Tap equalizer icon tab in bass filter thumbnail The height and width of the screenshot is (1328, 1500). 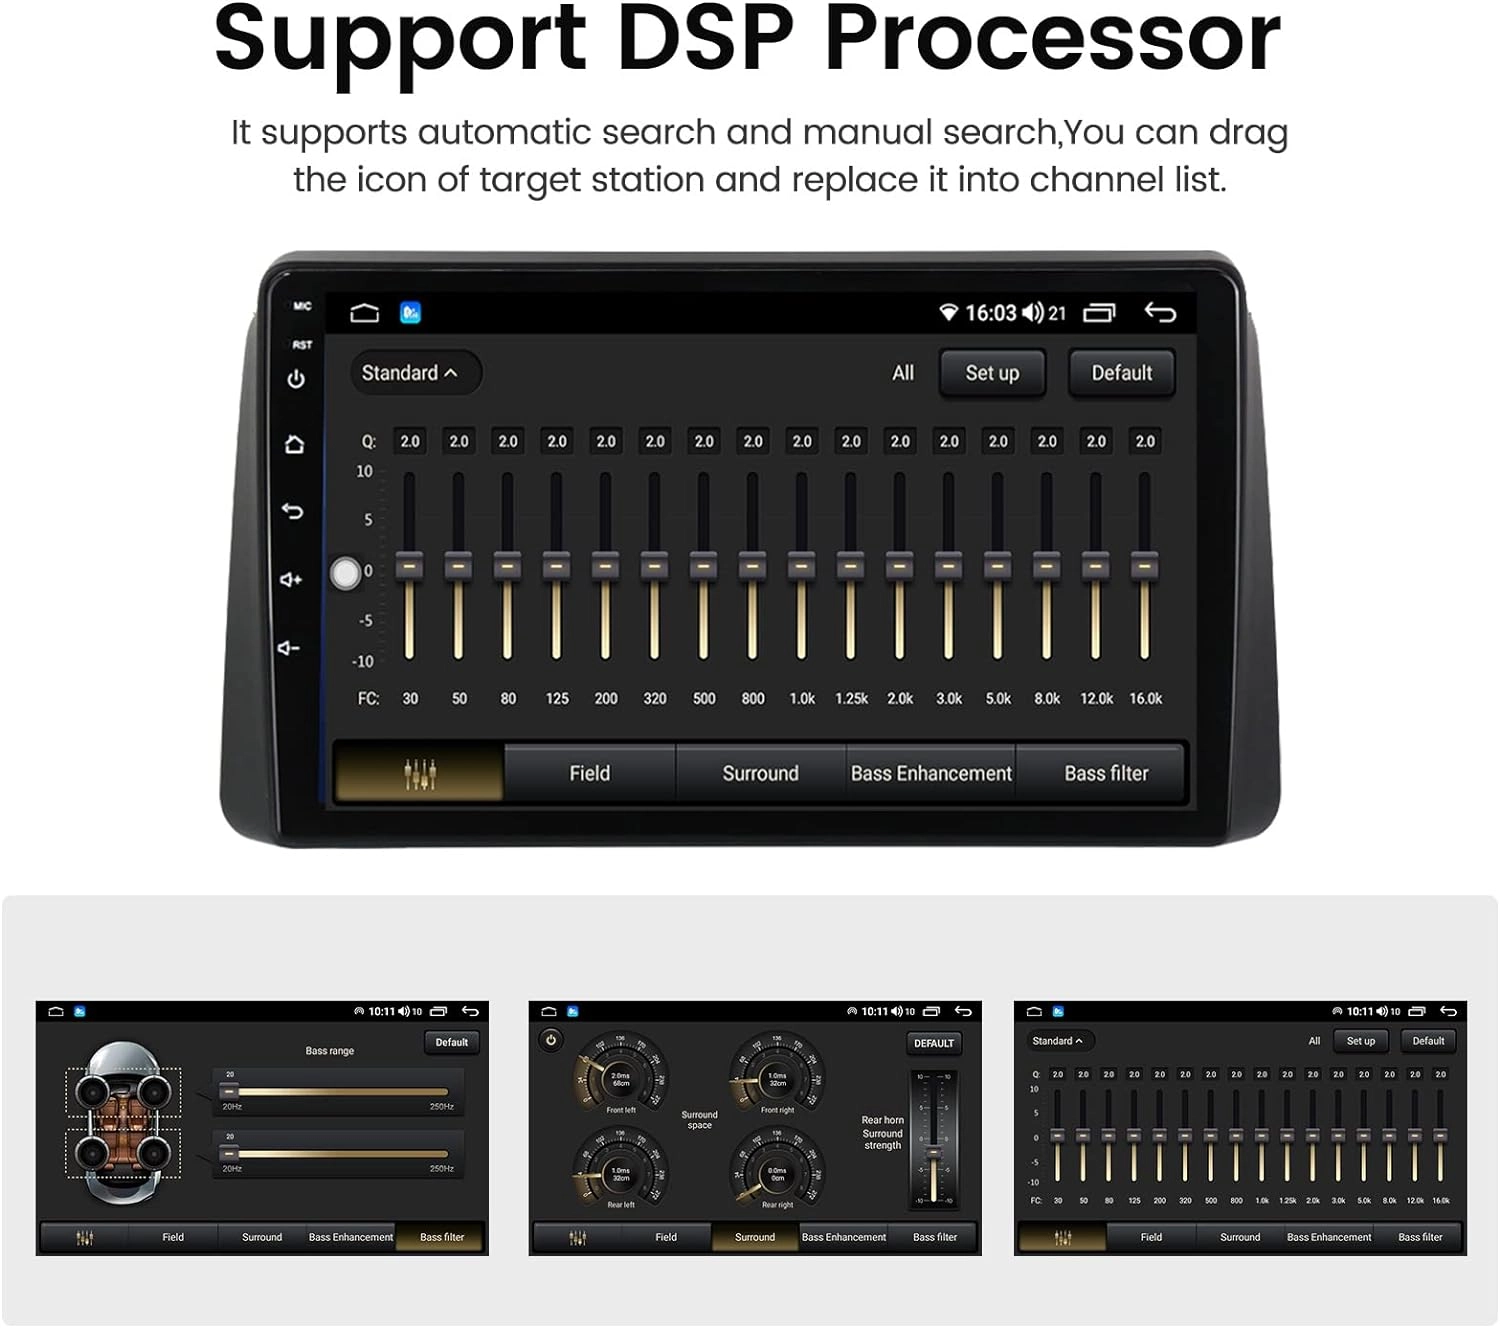click(84, 1237)
